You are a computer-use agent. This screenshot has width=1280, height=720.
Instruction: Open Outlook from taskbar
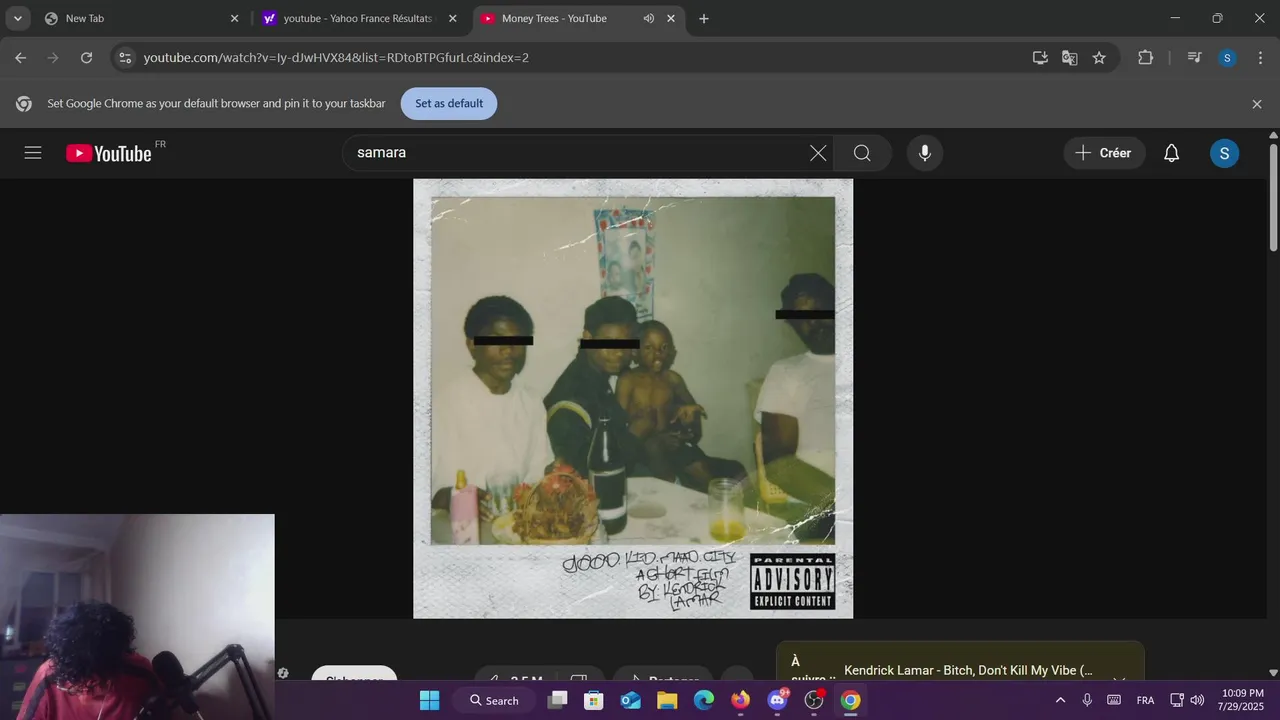pyautogui.click(x=631, y=700)
